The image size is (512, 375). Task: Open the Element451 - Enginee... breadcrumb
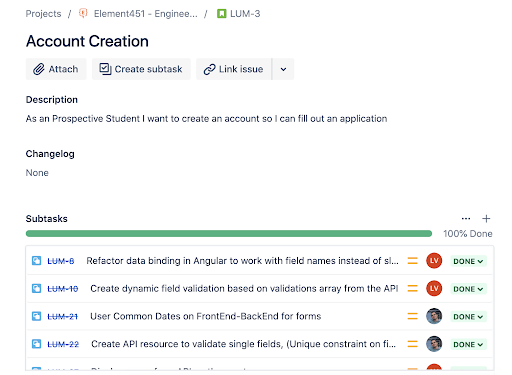pyautogui.click(x=145, y=14)
